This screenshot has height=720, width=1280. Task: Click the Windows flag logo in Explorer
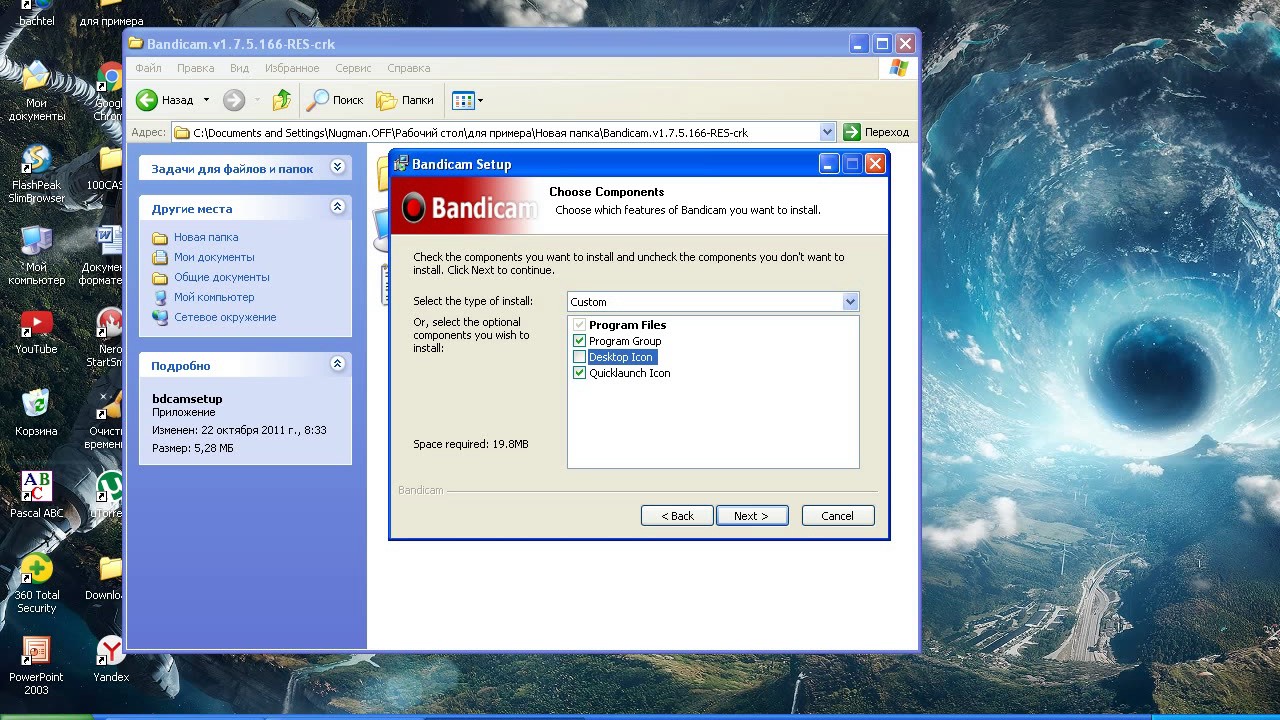click(898, 68)
